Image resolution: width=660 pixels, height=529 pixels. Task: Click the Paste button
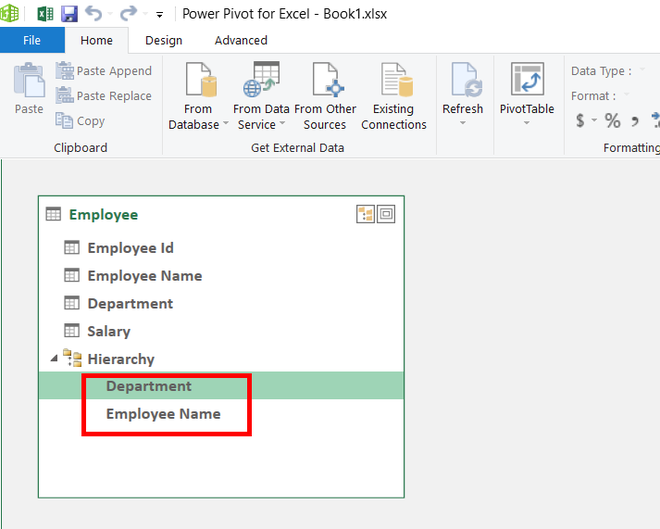coord(29,89)
